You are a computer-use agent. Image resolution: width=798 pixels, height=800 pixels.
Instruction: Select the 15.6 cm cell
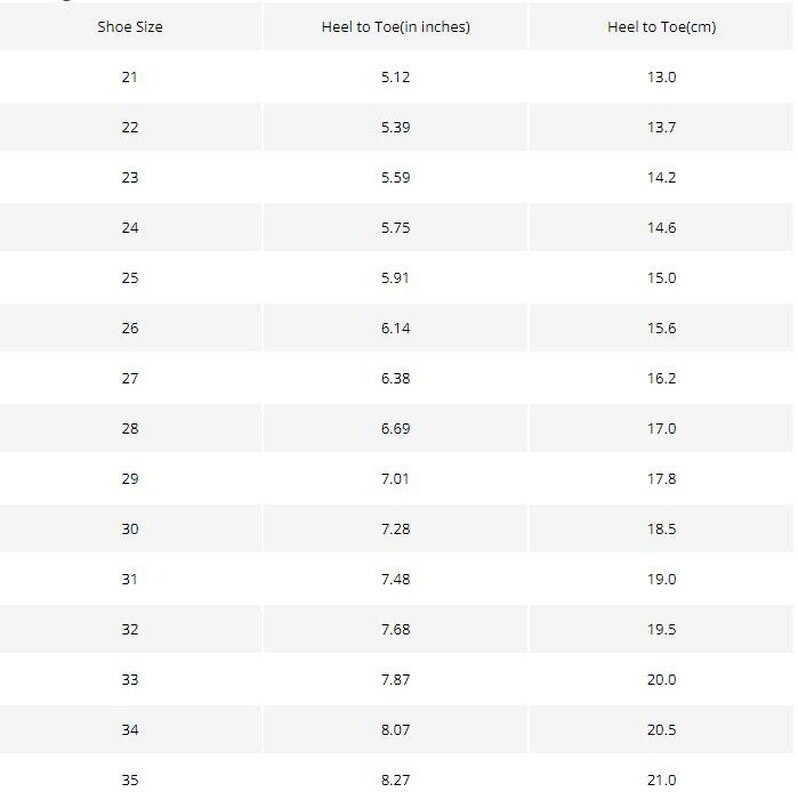tap(662, 328)
